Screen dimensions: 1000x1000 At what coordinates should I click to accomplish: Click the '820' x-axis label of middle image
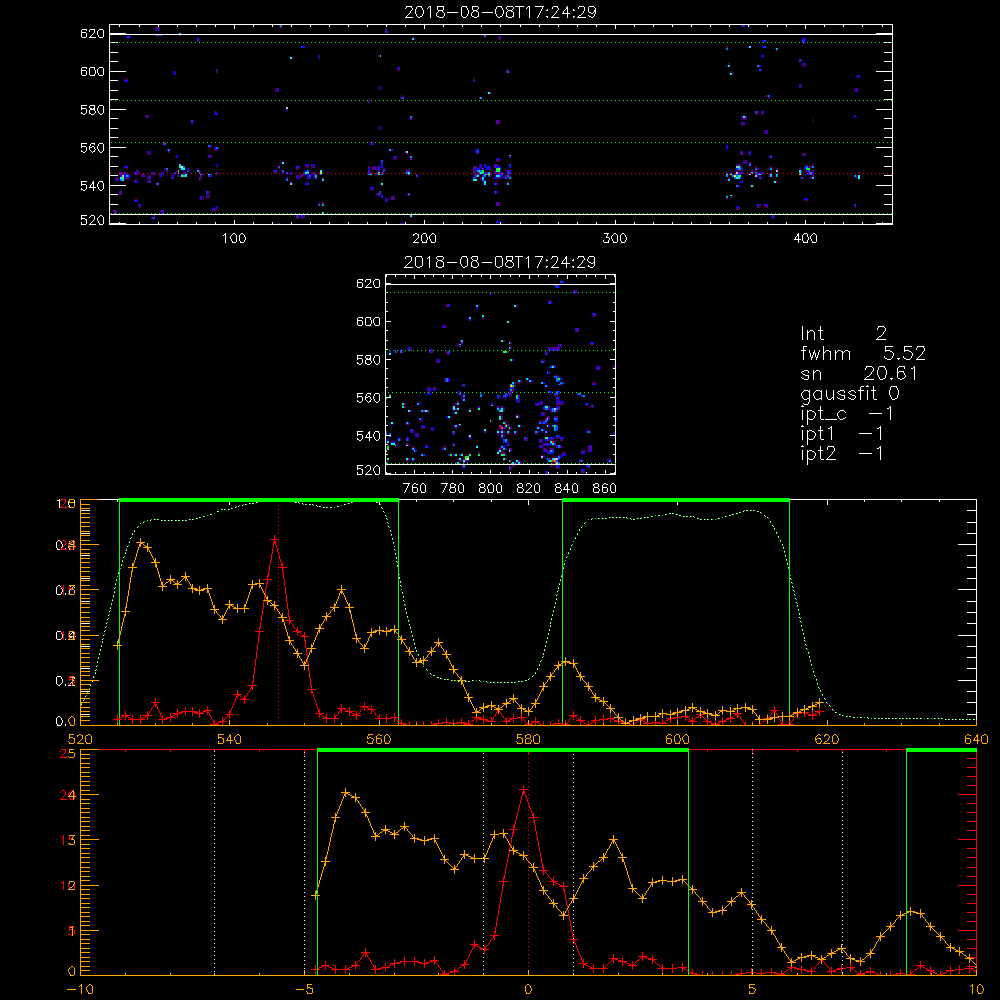529,489
